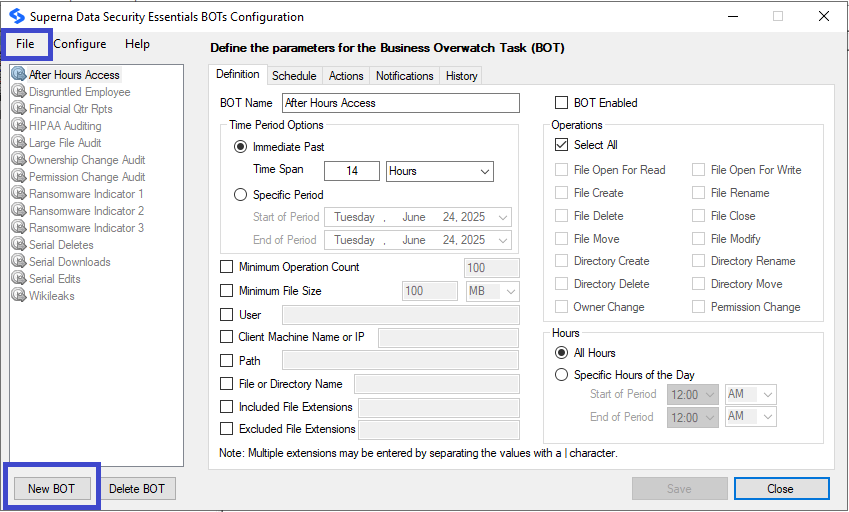The width and height of the screenshot is (849, 512).
Task: Choose Specific Hours of the Day
Action: (x=561, y=375)
